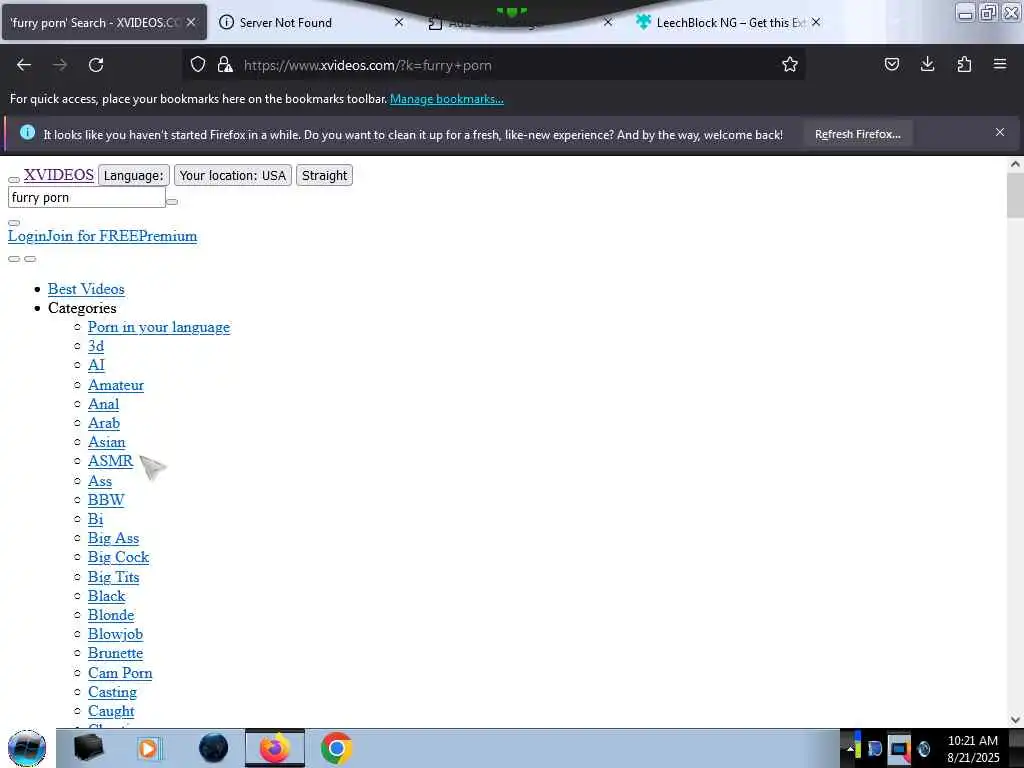Screen dimensions: 1024x768
Task: Close the XVIDEOS search tab
Action: tap(191, 22)
